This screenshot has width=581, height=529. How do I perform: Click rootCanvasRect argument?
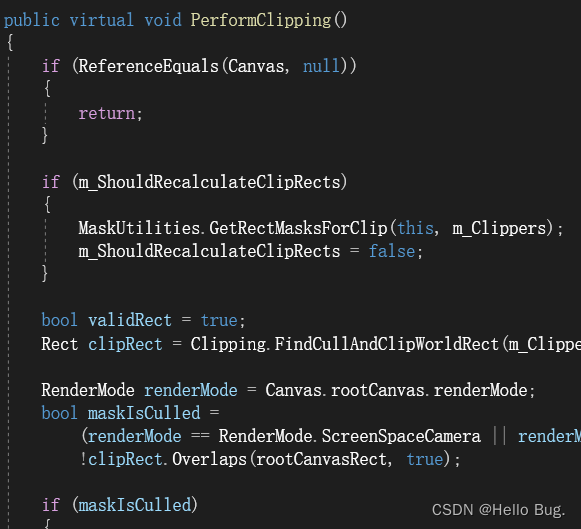[x=321, y=459]
